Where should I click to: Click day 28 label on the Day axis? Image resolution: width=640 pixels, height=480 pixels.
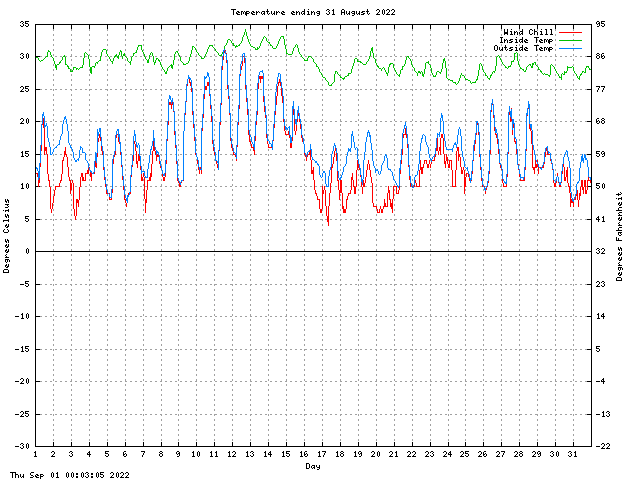pos(519,454)
